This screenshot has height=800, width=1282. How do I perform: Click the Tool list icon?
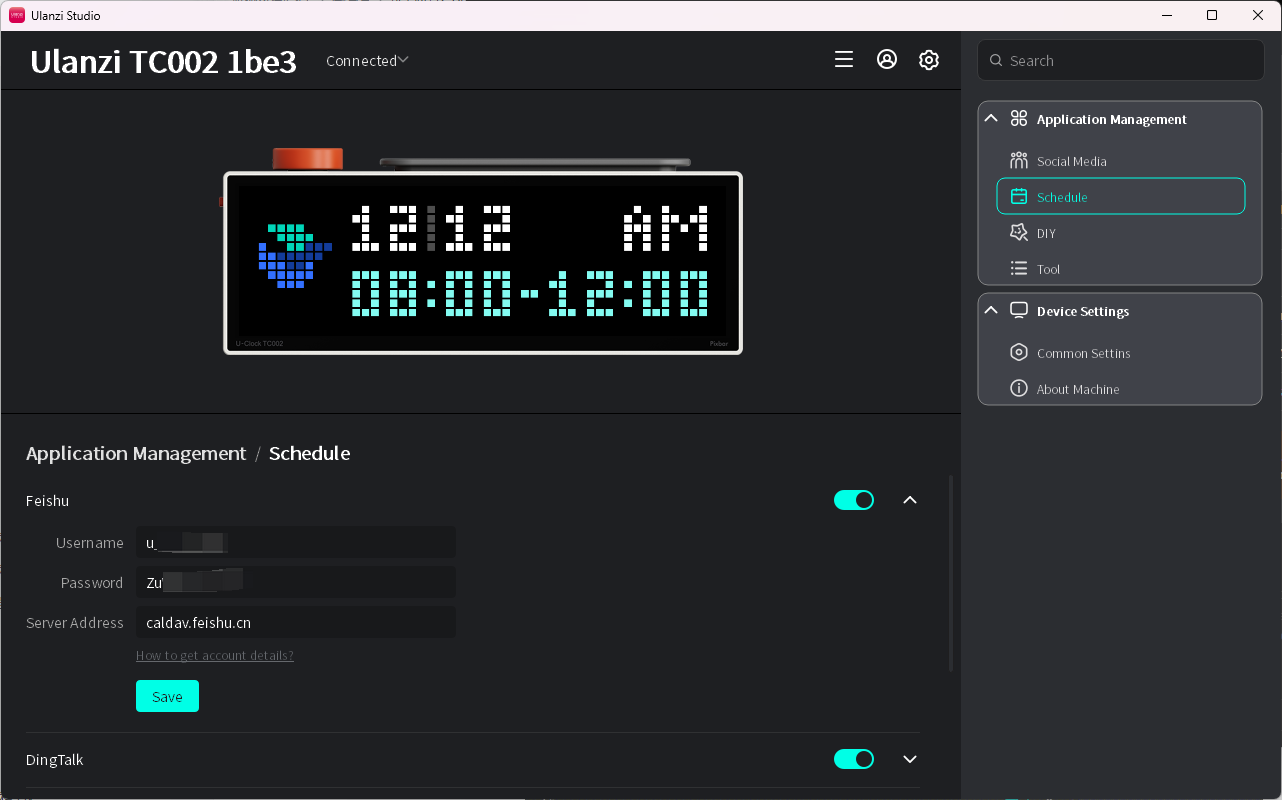[1019, 269]
